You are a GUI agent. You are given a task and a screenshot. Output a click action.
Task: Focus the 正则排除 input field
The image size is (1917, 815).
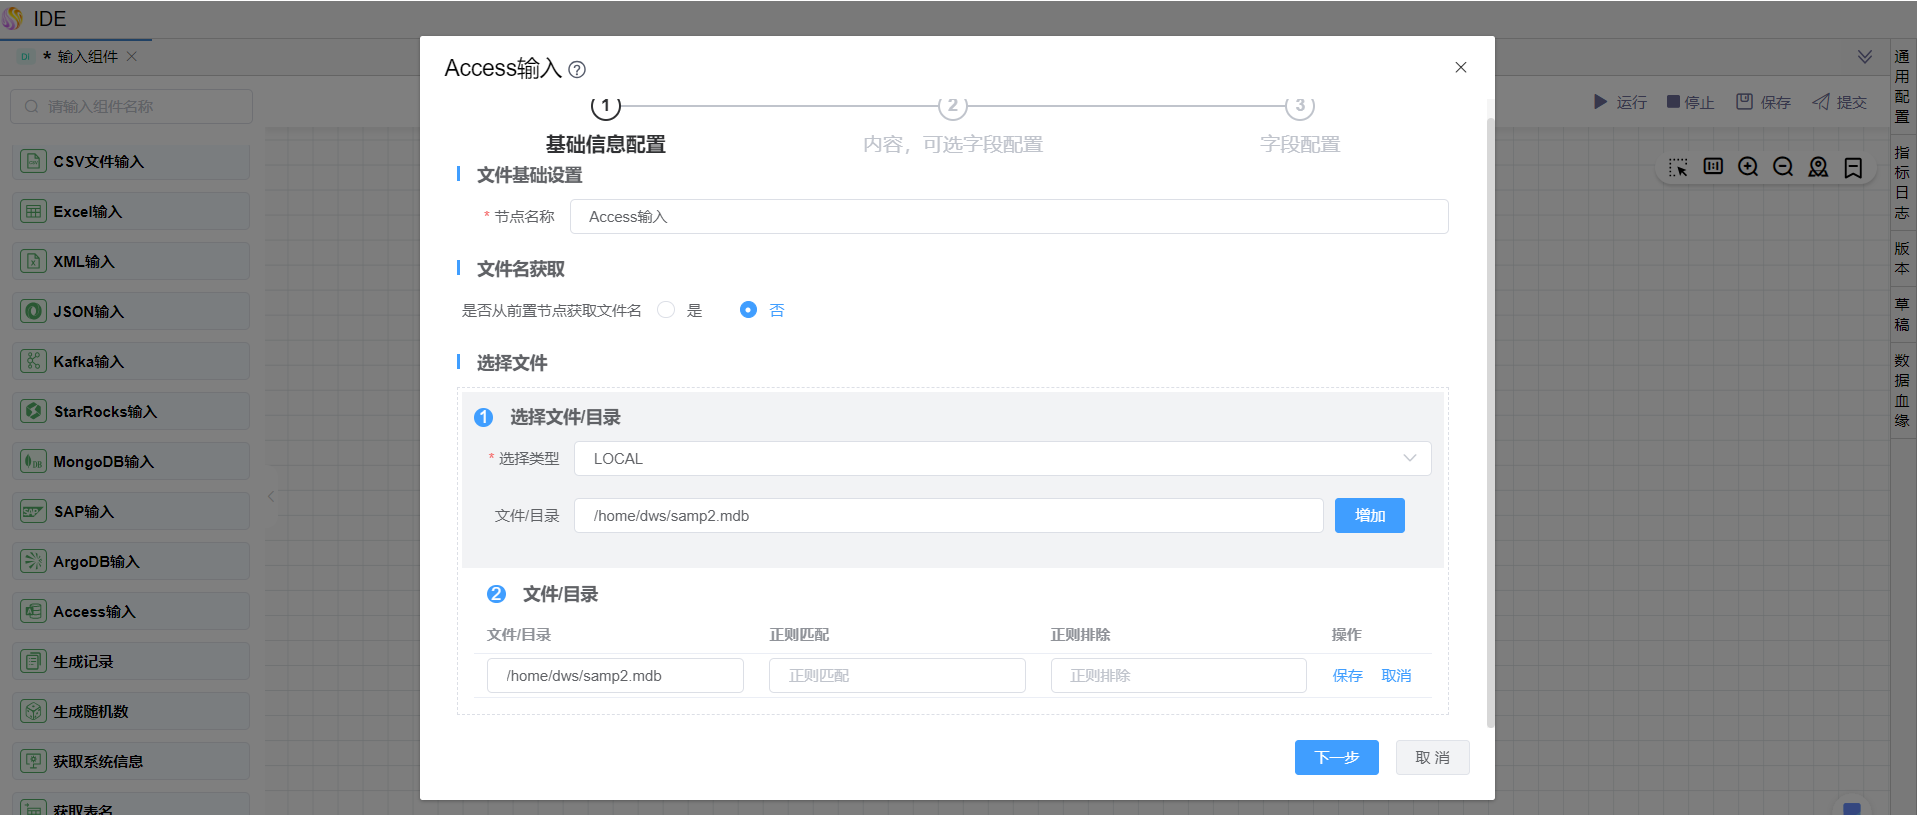[x=1179, y=675]
